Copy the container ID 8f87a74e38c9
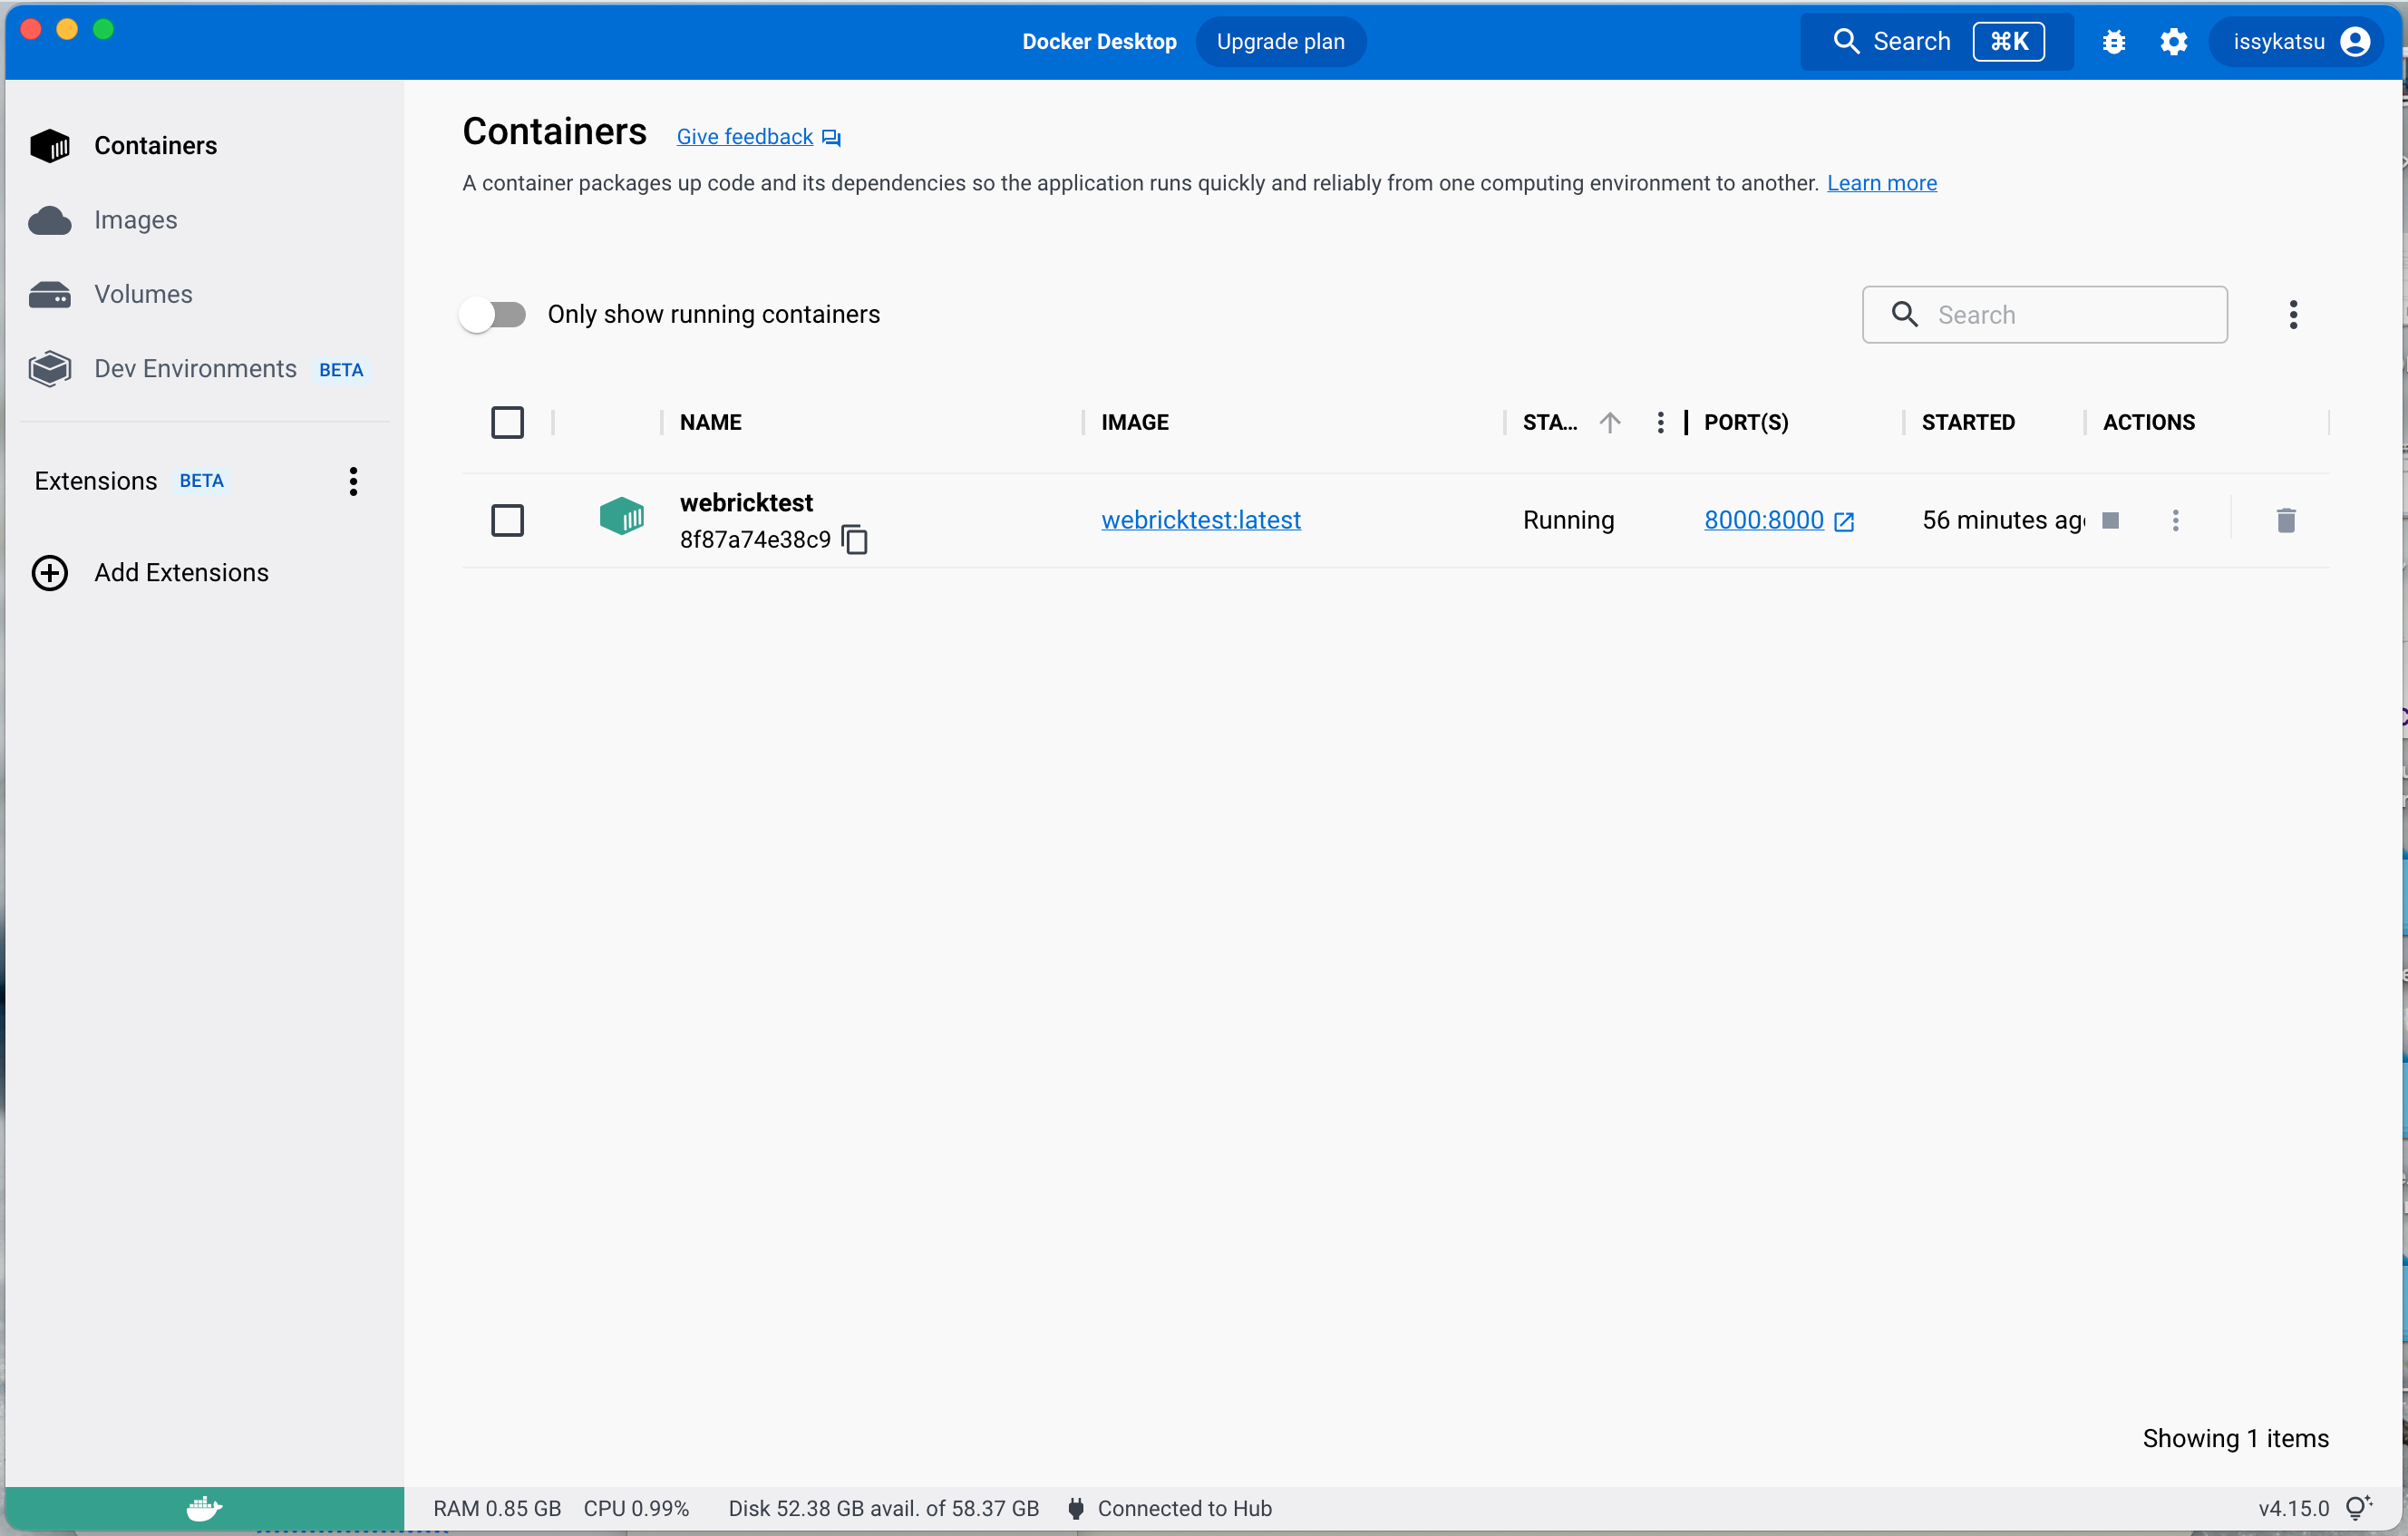 (x=855, y=540)
